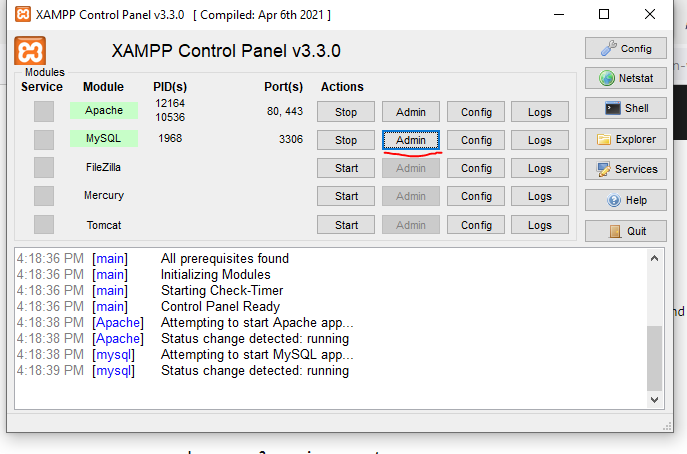Click the Apache PID 12164 value
This screenshot has width=687, height=454.
click(x=170, y=103)
